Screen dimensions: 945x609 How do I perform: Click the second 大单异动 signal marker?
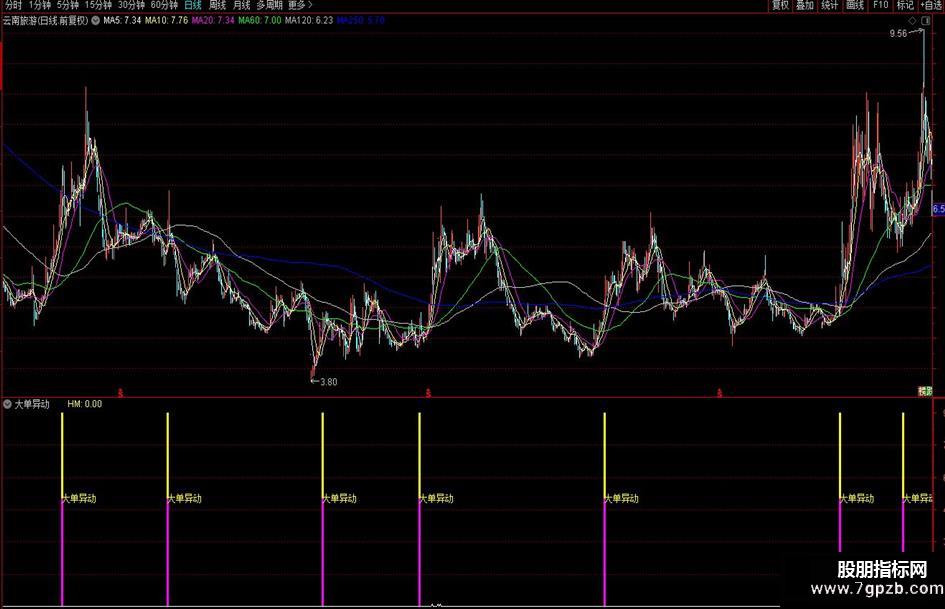coord(184,499)
